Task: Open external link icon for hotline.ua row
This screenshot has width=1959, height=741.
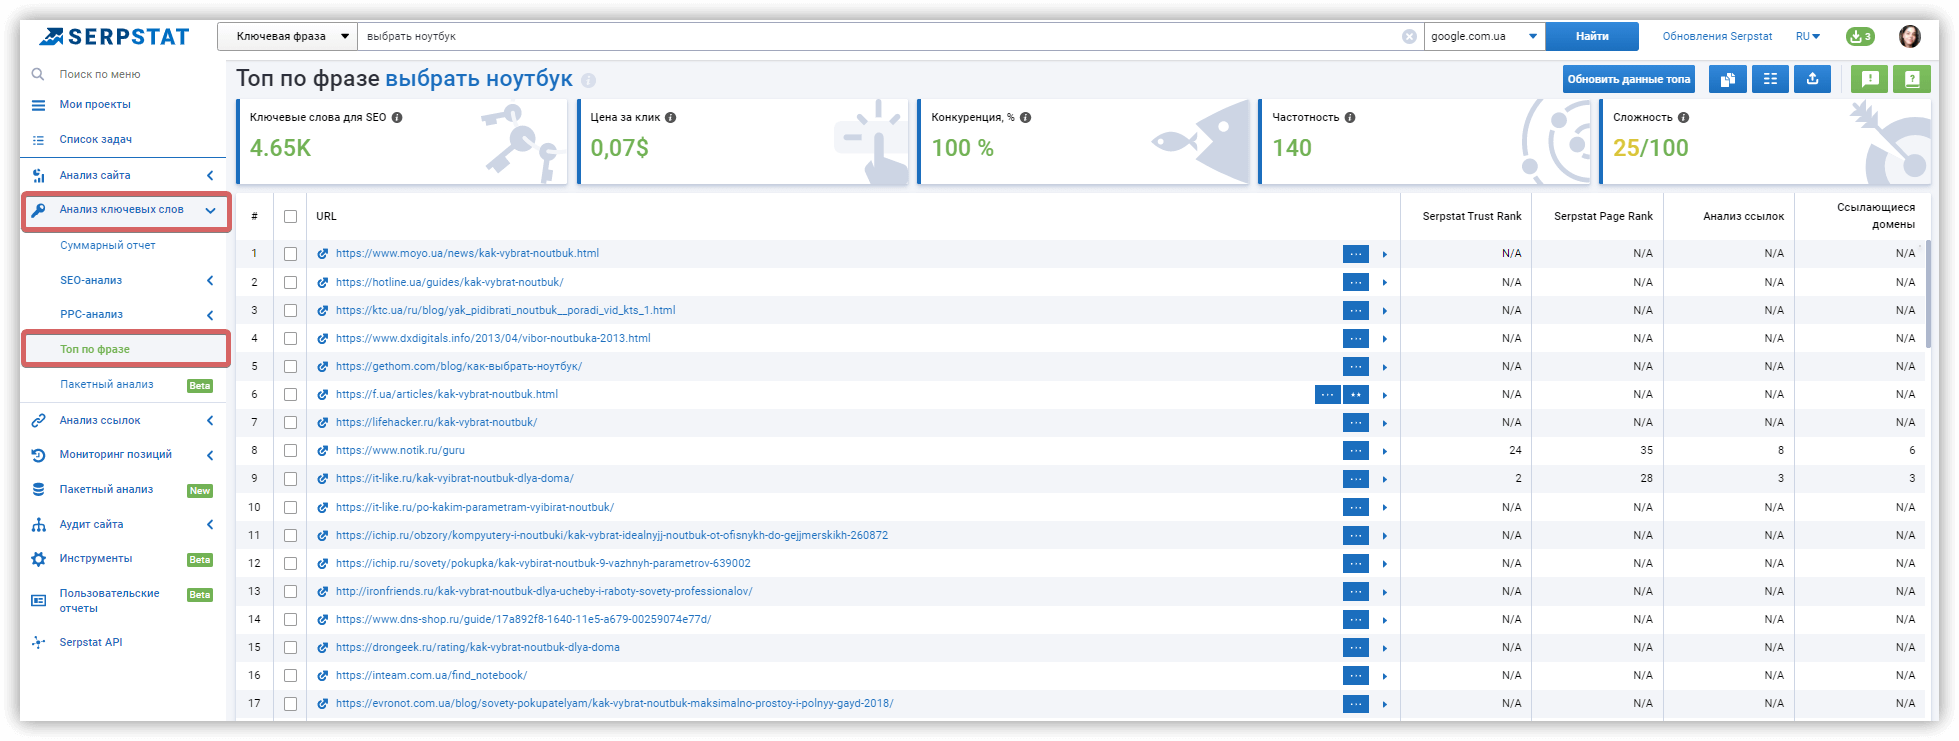Action: click(x=323, y=283)
